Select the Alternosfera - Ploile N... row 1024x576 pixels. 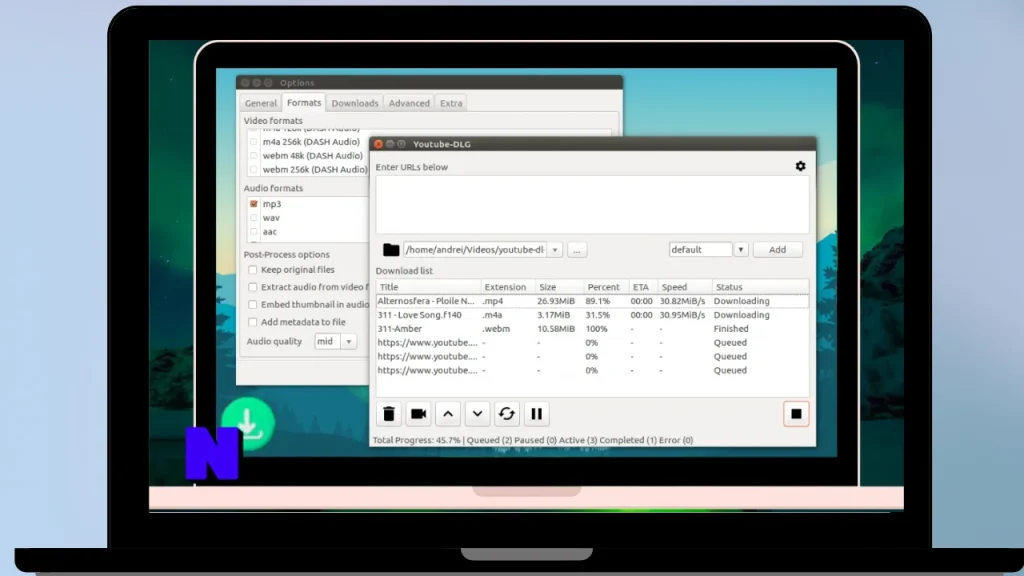click(x=592, y=301)
